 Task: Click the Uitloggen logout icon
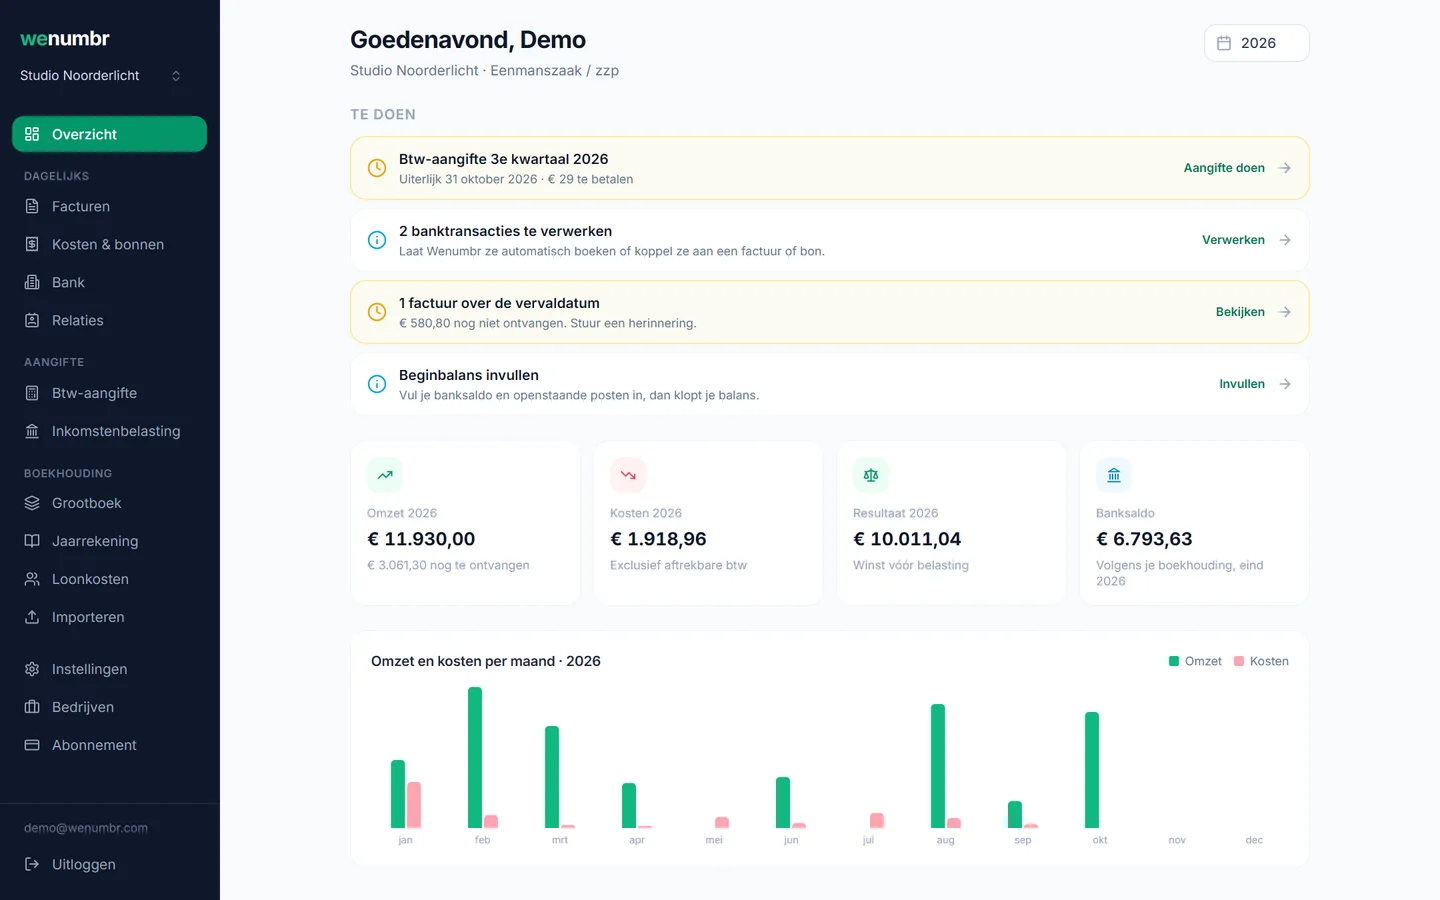tap(32, 864)
